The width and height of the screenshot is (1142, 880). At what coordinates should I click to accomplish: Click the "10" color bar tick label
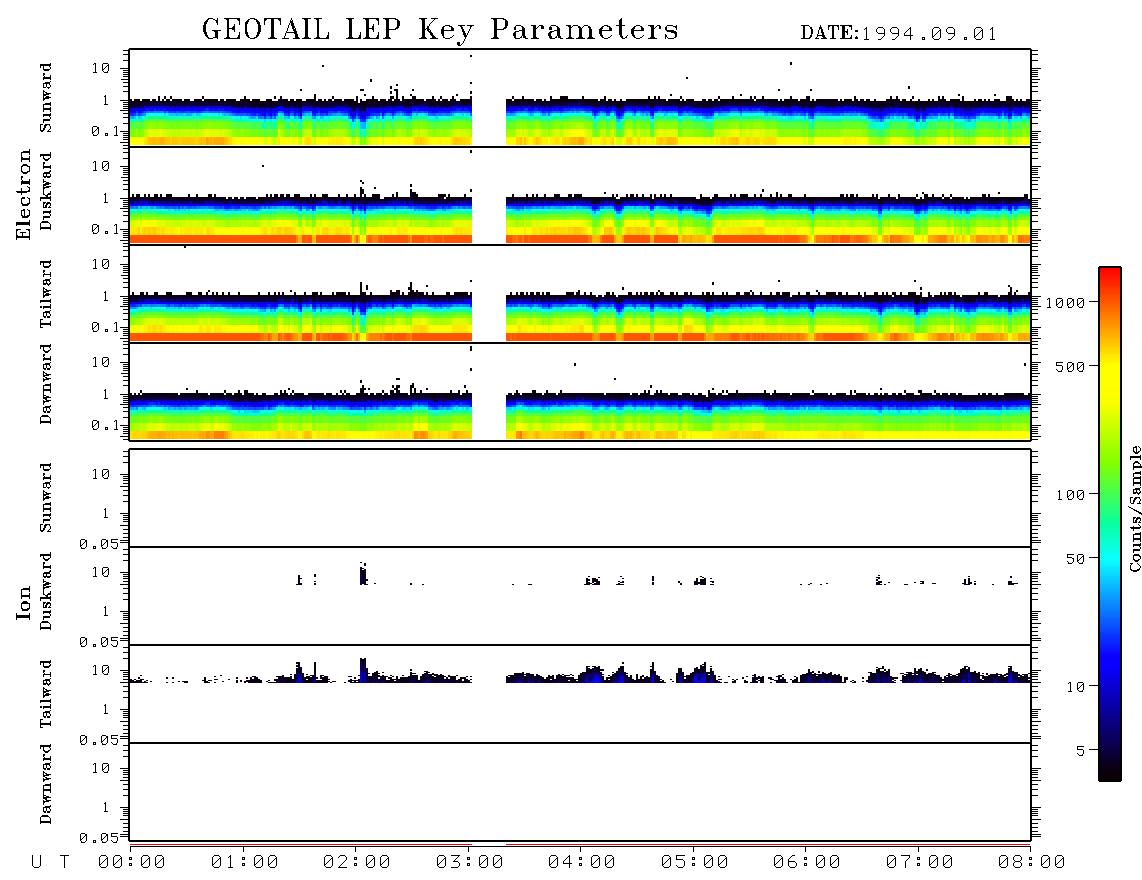[x=1075, y=687]
